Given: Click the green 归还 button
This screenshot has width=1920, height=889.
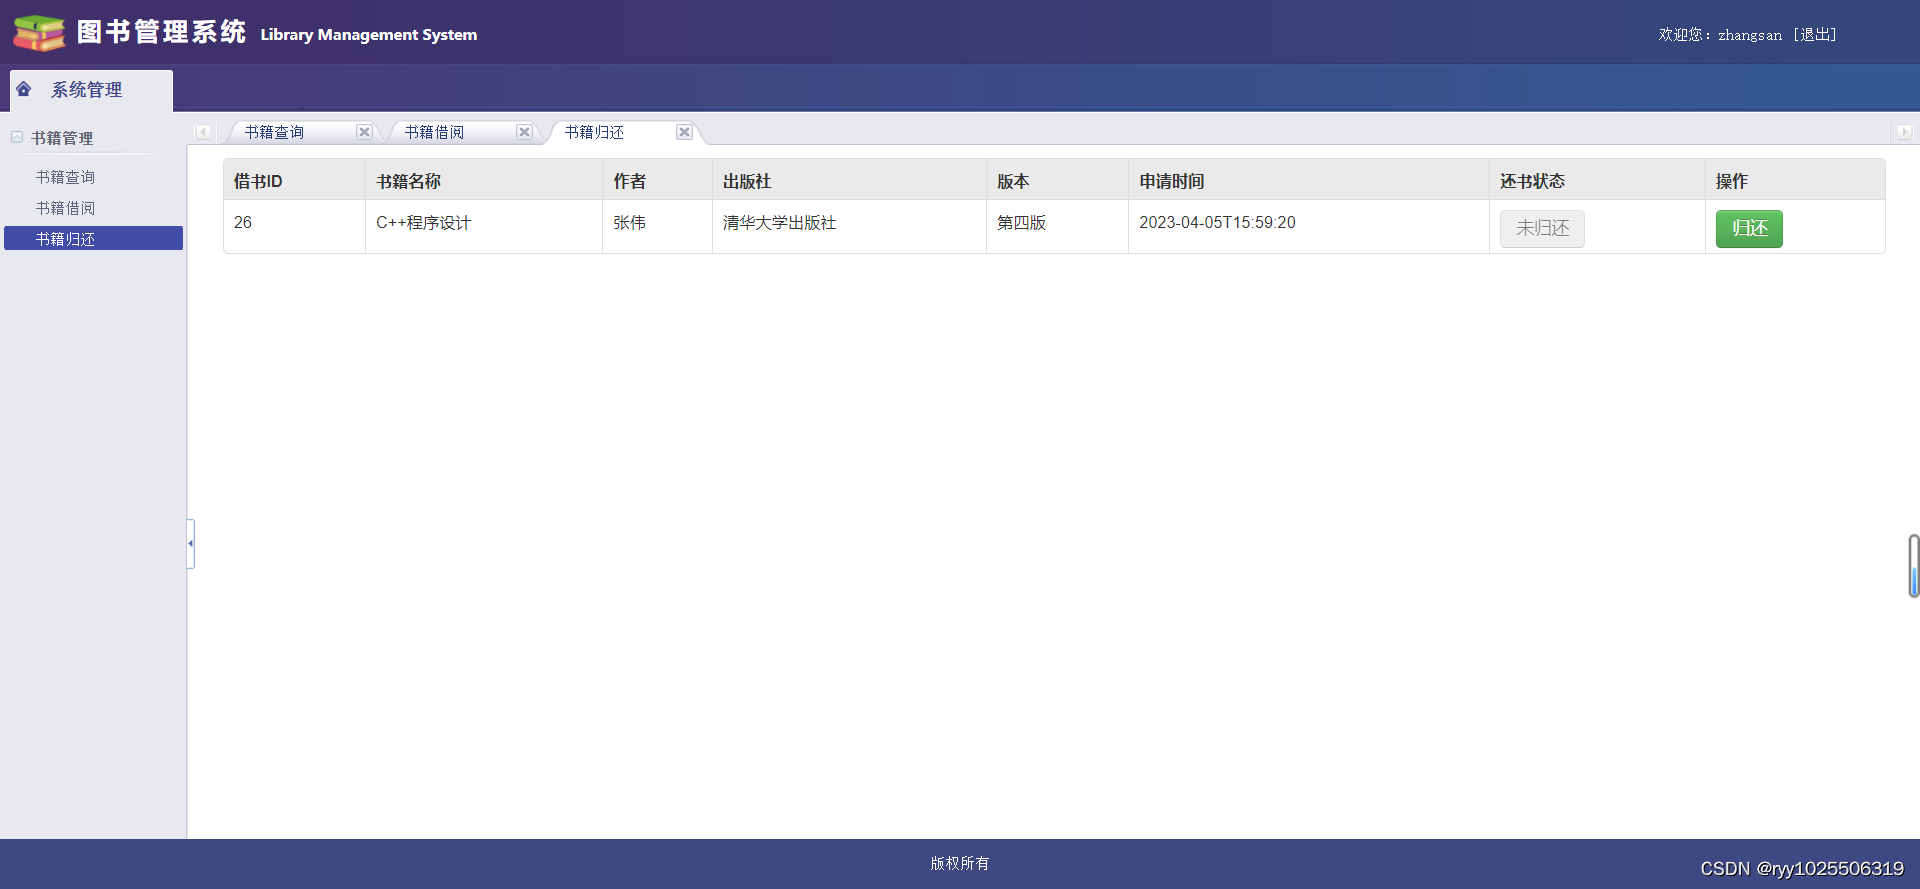Looking at the screenshot, I should 1749,229.
